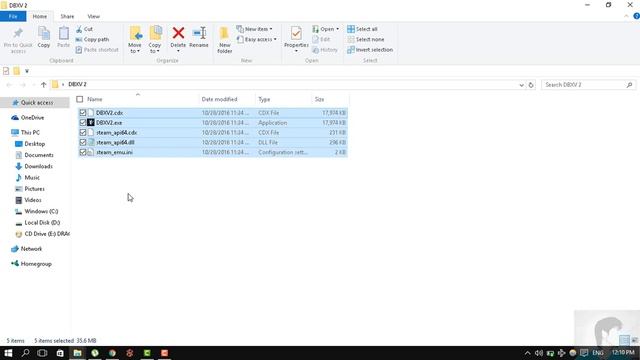The height and width of the screenshot is (360, 640).
Task: Open Windows (C:) drive
Action: point(41,211)
